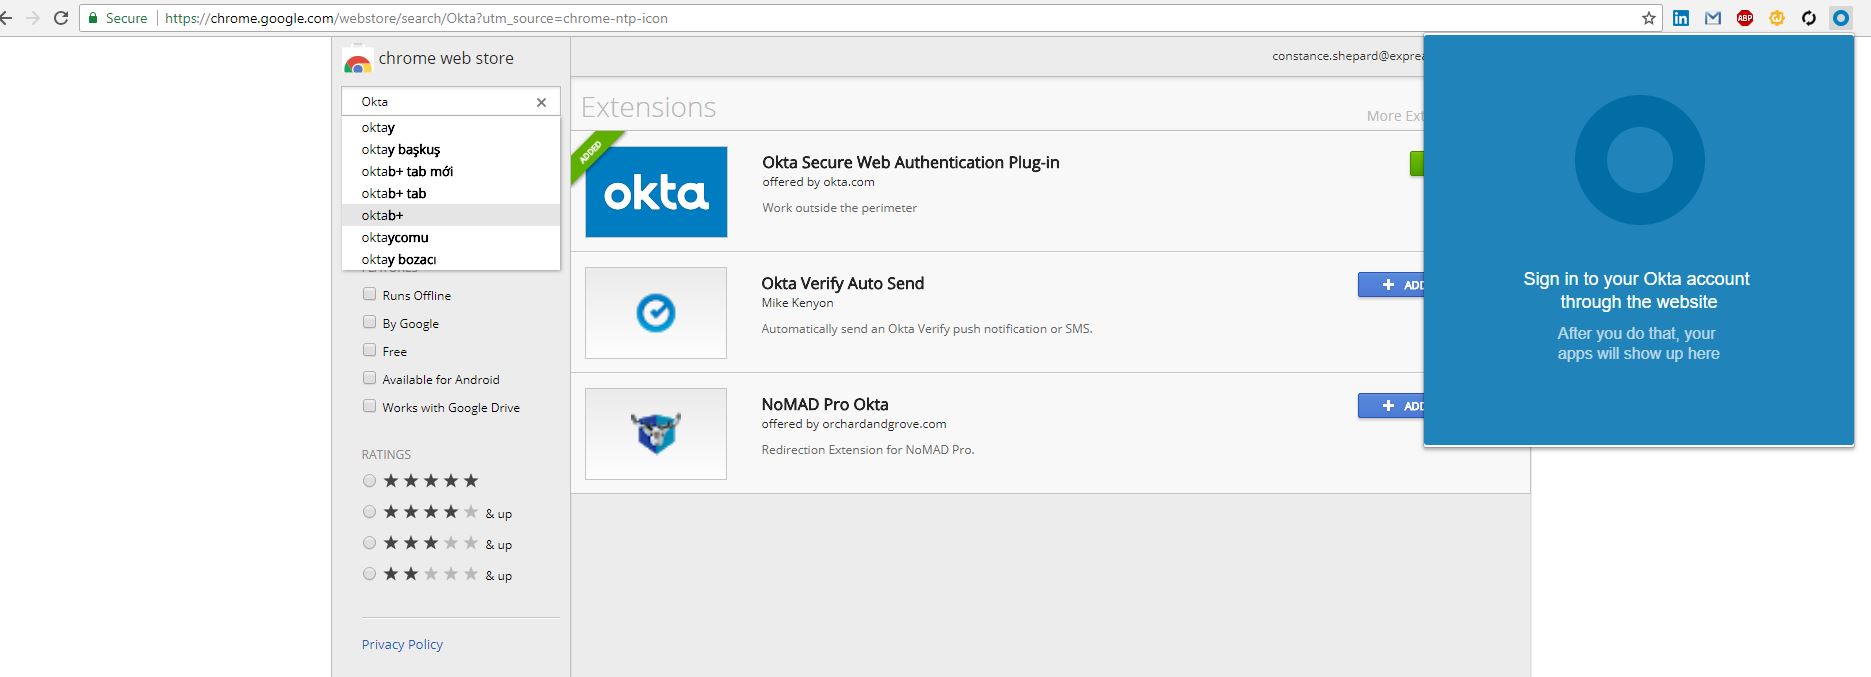The image size is (1871, 677).
Task: Select the five-star rating radio button
Action: [x=369, y=481]
